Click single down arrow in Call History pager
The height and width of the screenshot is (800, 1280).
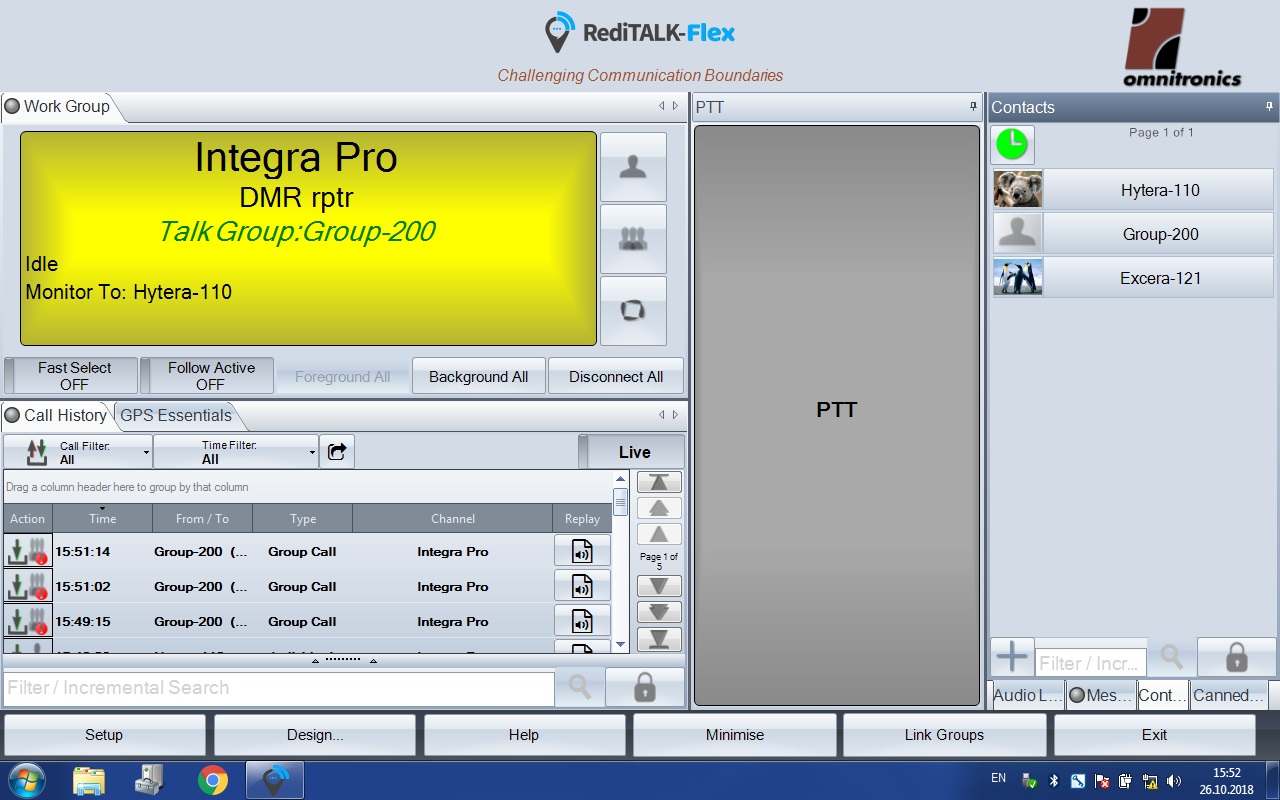click(659, 586)
